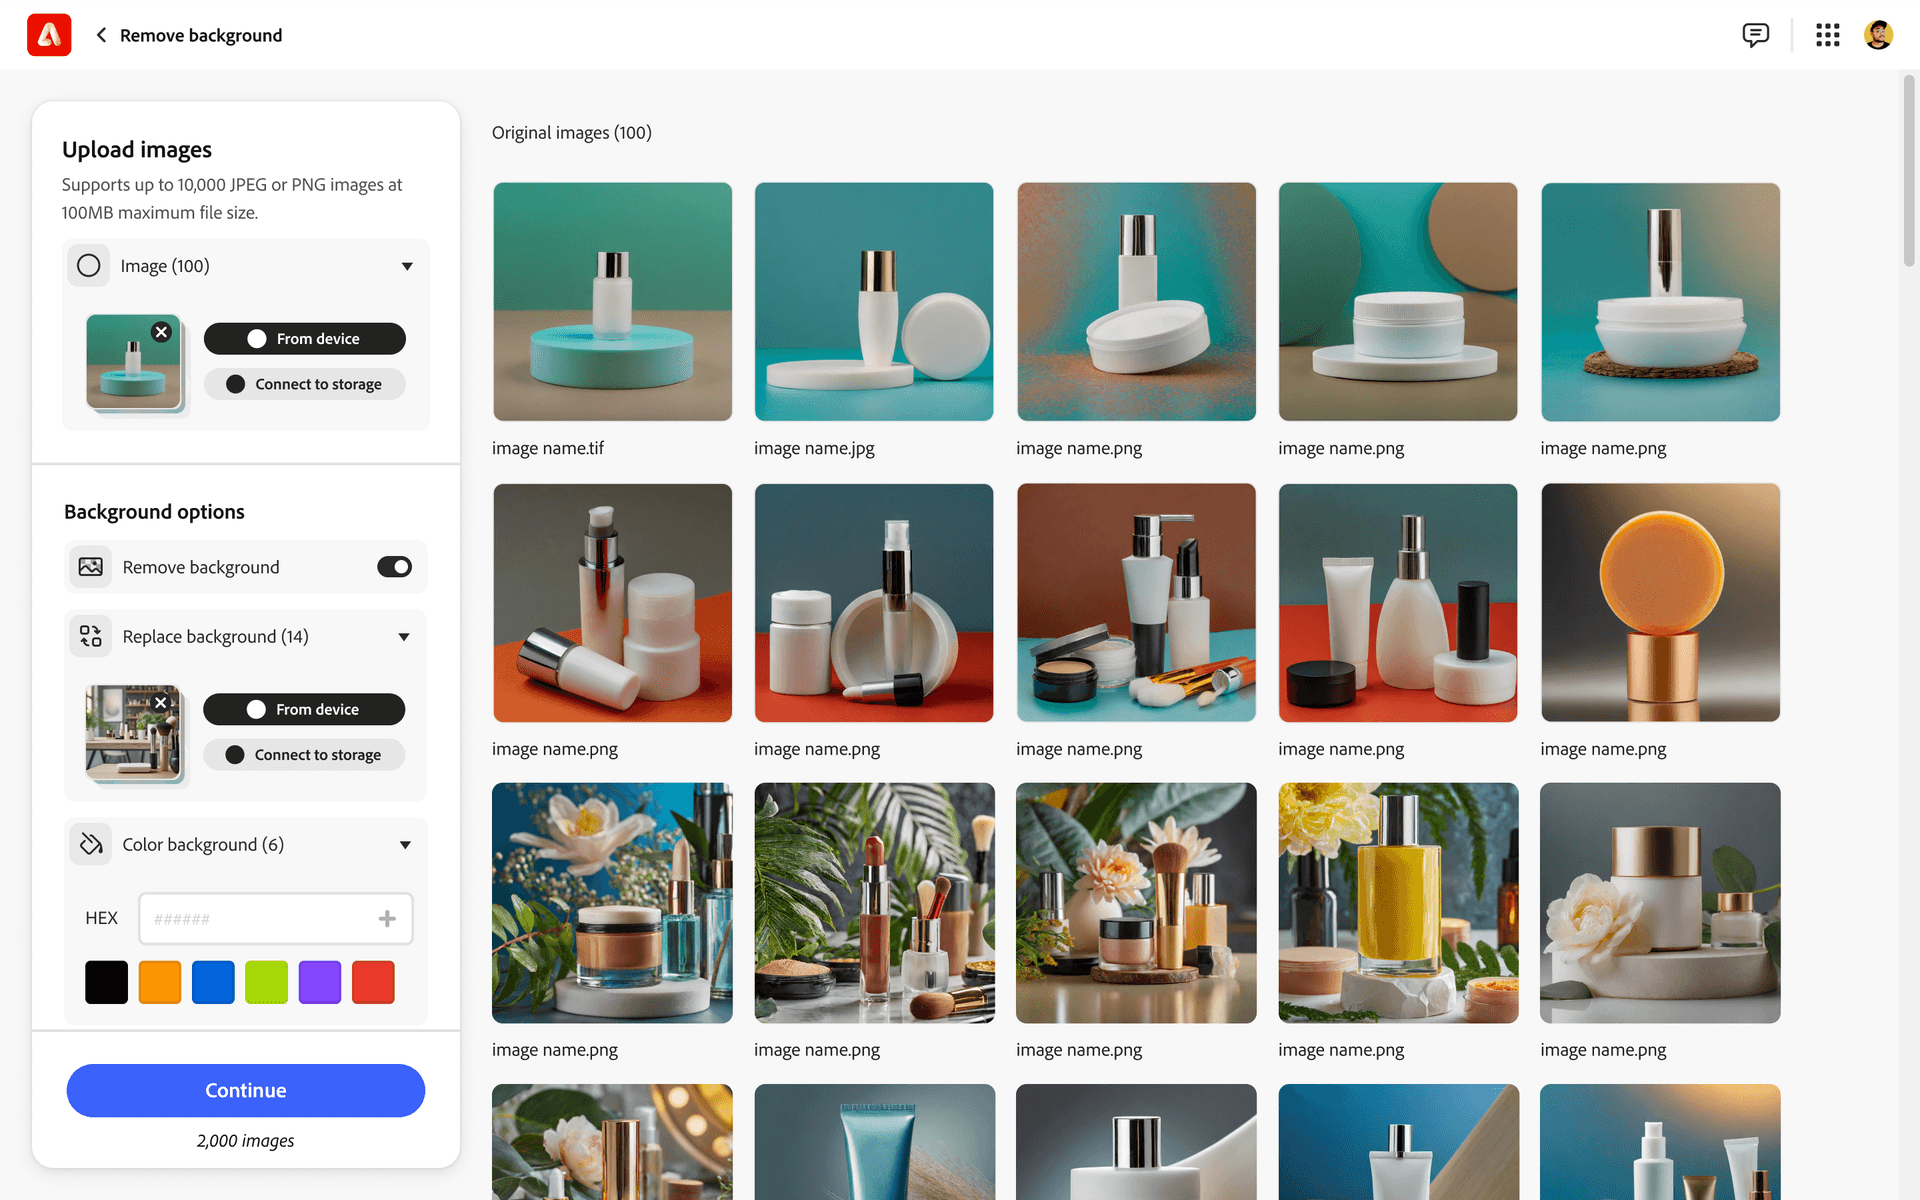Click the Background options heading
The width and height of the screenshot is (1920, 1200).
click(x=154, y=511)
